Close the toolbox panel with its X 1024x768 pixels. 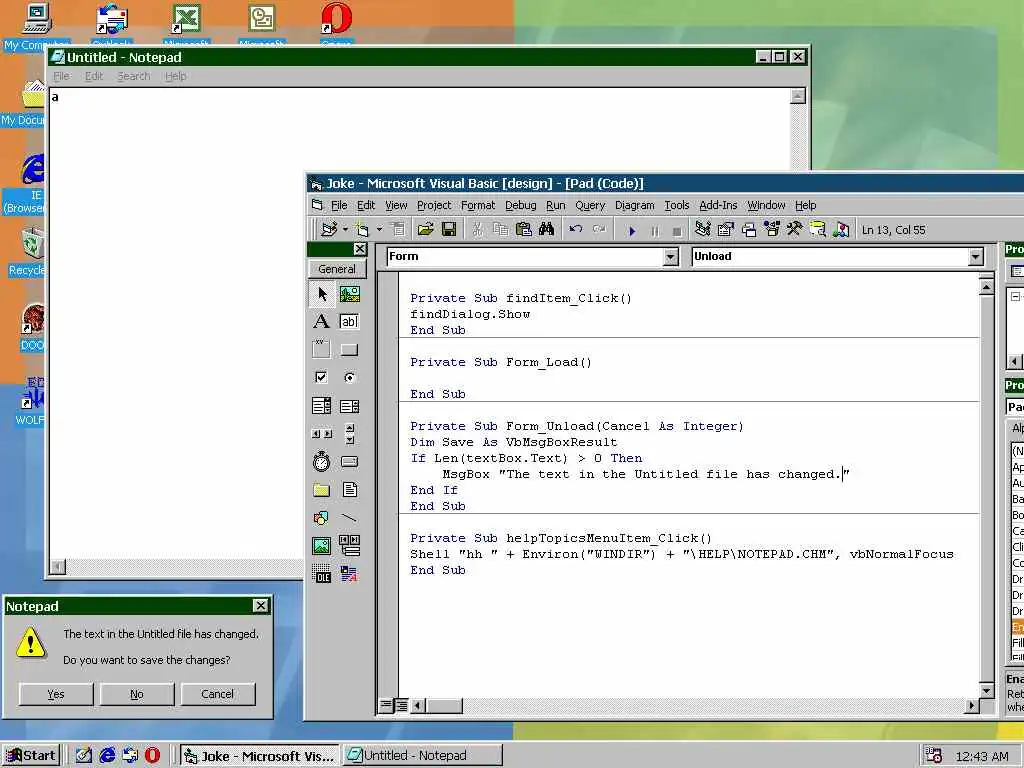(x=360, y=249)
